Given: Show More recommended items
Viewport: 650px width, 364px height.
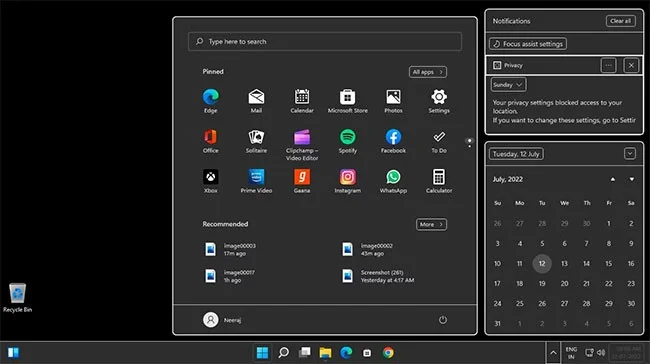Looking at the screenshot, I should tap(431, 224).
